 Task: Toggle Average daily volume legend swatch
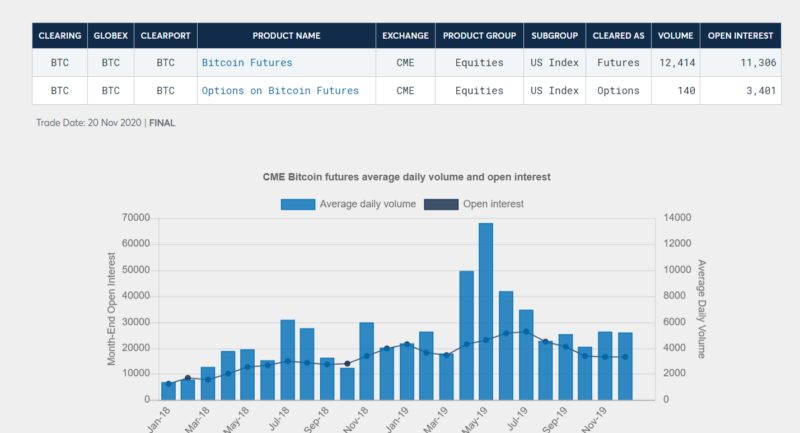click(298, 205)
